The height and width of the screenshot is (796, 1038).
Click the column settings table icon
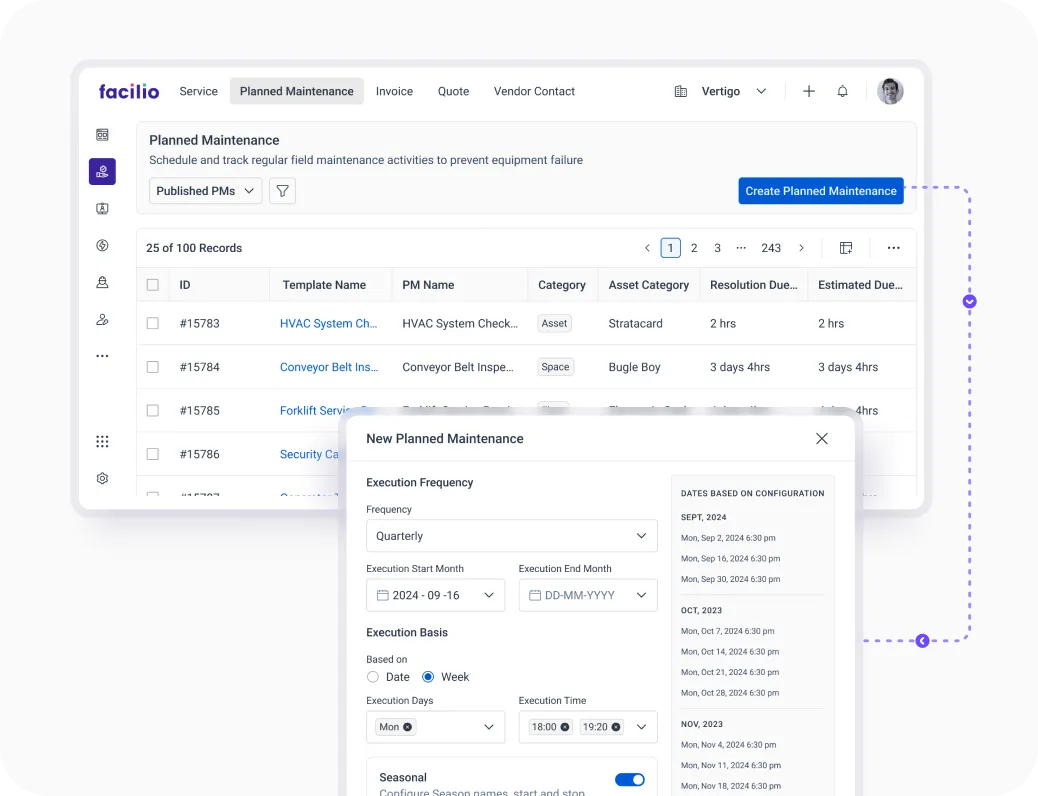pyautogui.click(x=846, y=248)
